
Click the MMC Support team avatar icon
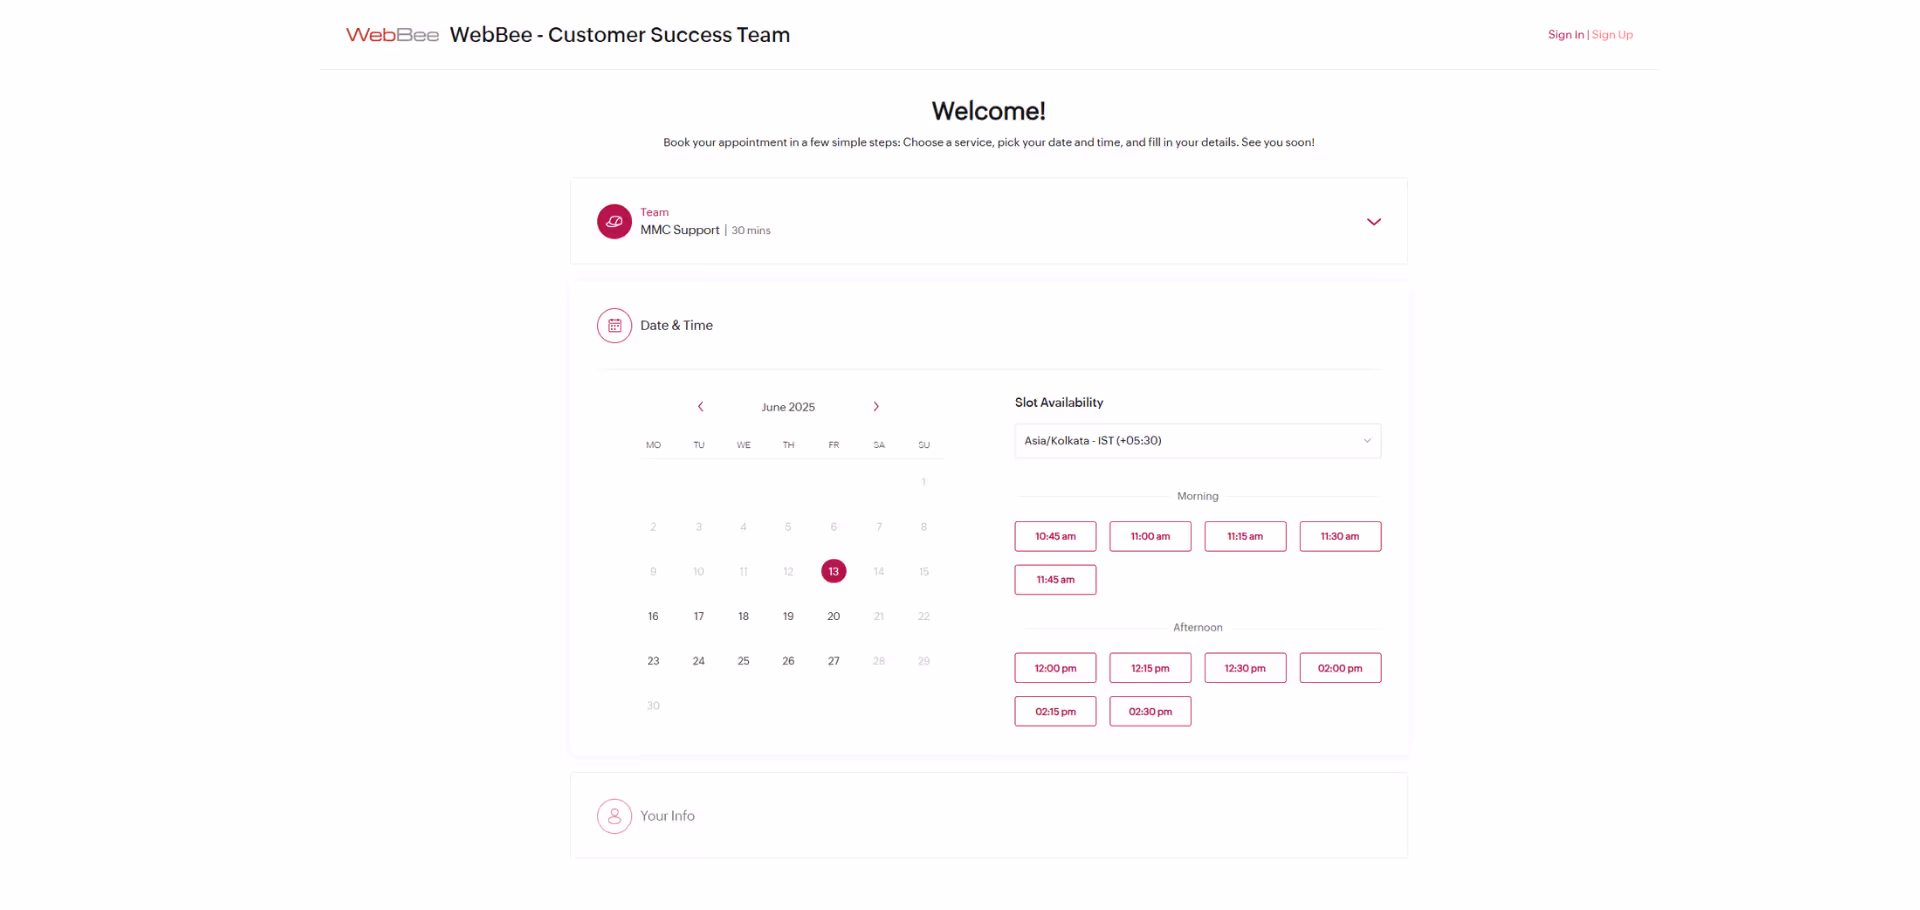point(614,221)
